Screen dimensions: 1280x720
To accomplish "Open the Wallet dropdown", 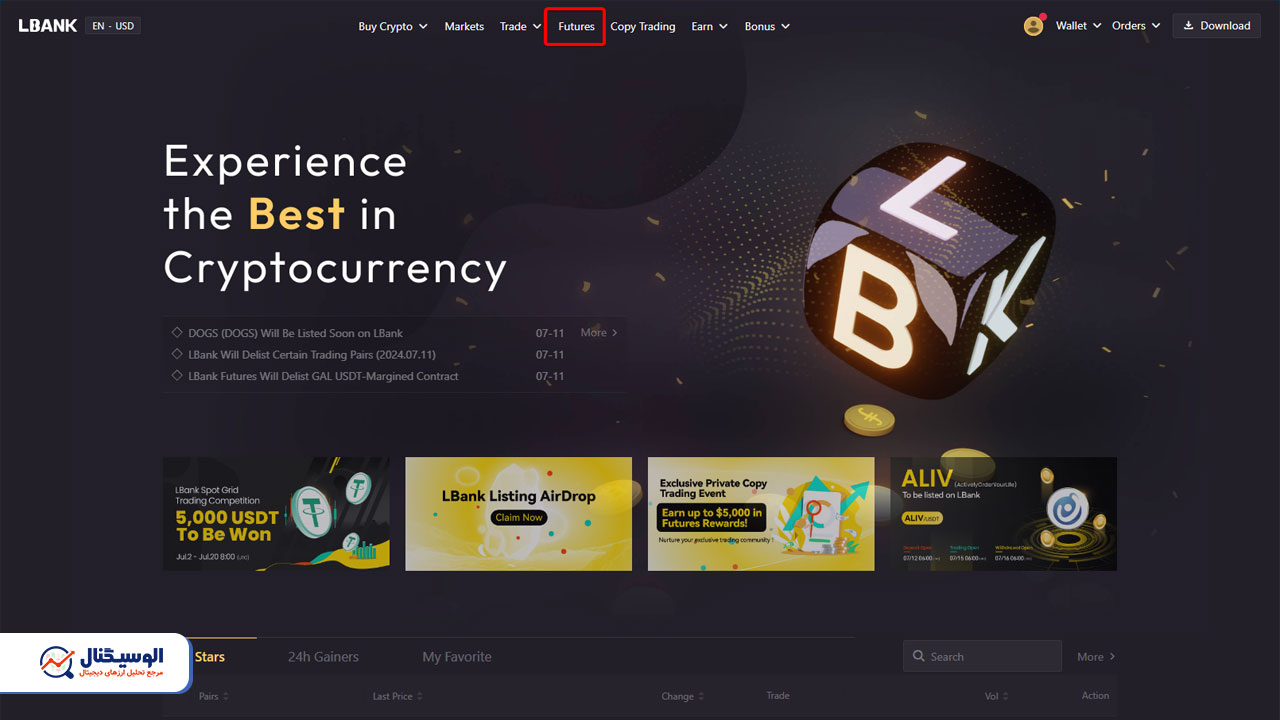I will (1078, 26).
